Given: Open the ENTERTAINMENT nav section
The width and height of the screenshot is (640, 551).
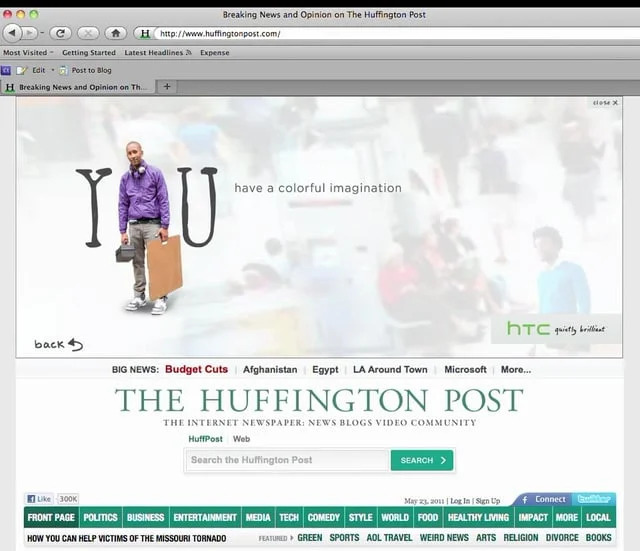Looking at the screenshot, I should click(x=205, y=518).
